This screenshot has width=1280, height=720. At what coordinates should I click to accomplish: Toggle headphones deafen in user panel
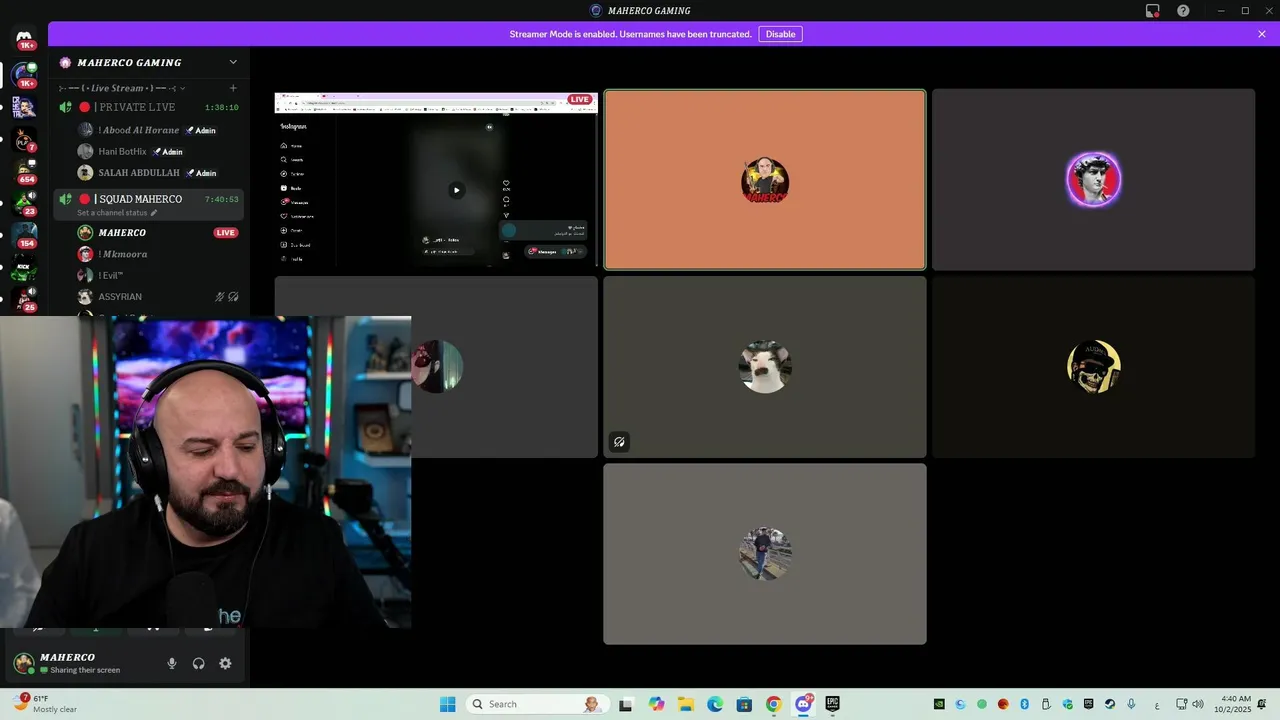(198, 663)
